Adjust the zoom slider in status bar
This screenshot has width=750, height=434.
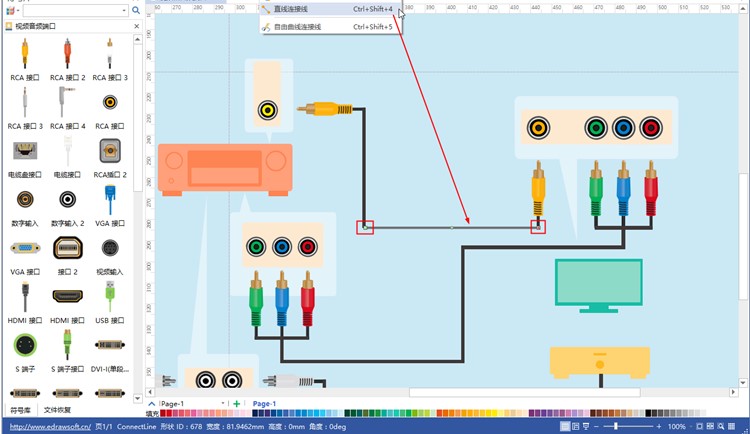(x=616, y=426)
